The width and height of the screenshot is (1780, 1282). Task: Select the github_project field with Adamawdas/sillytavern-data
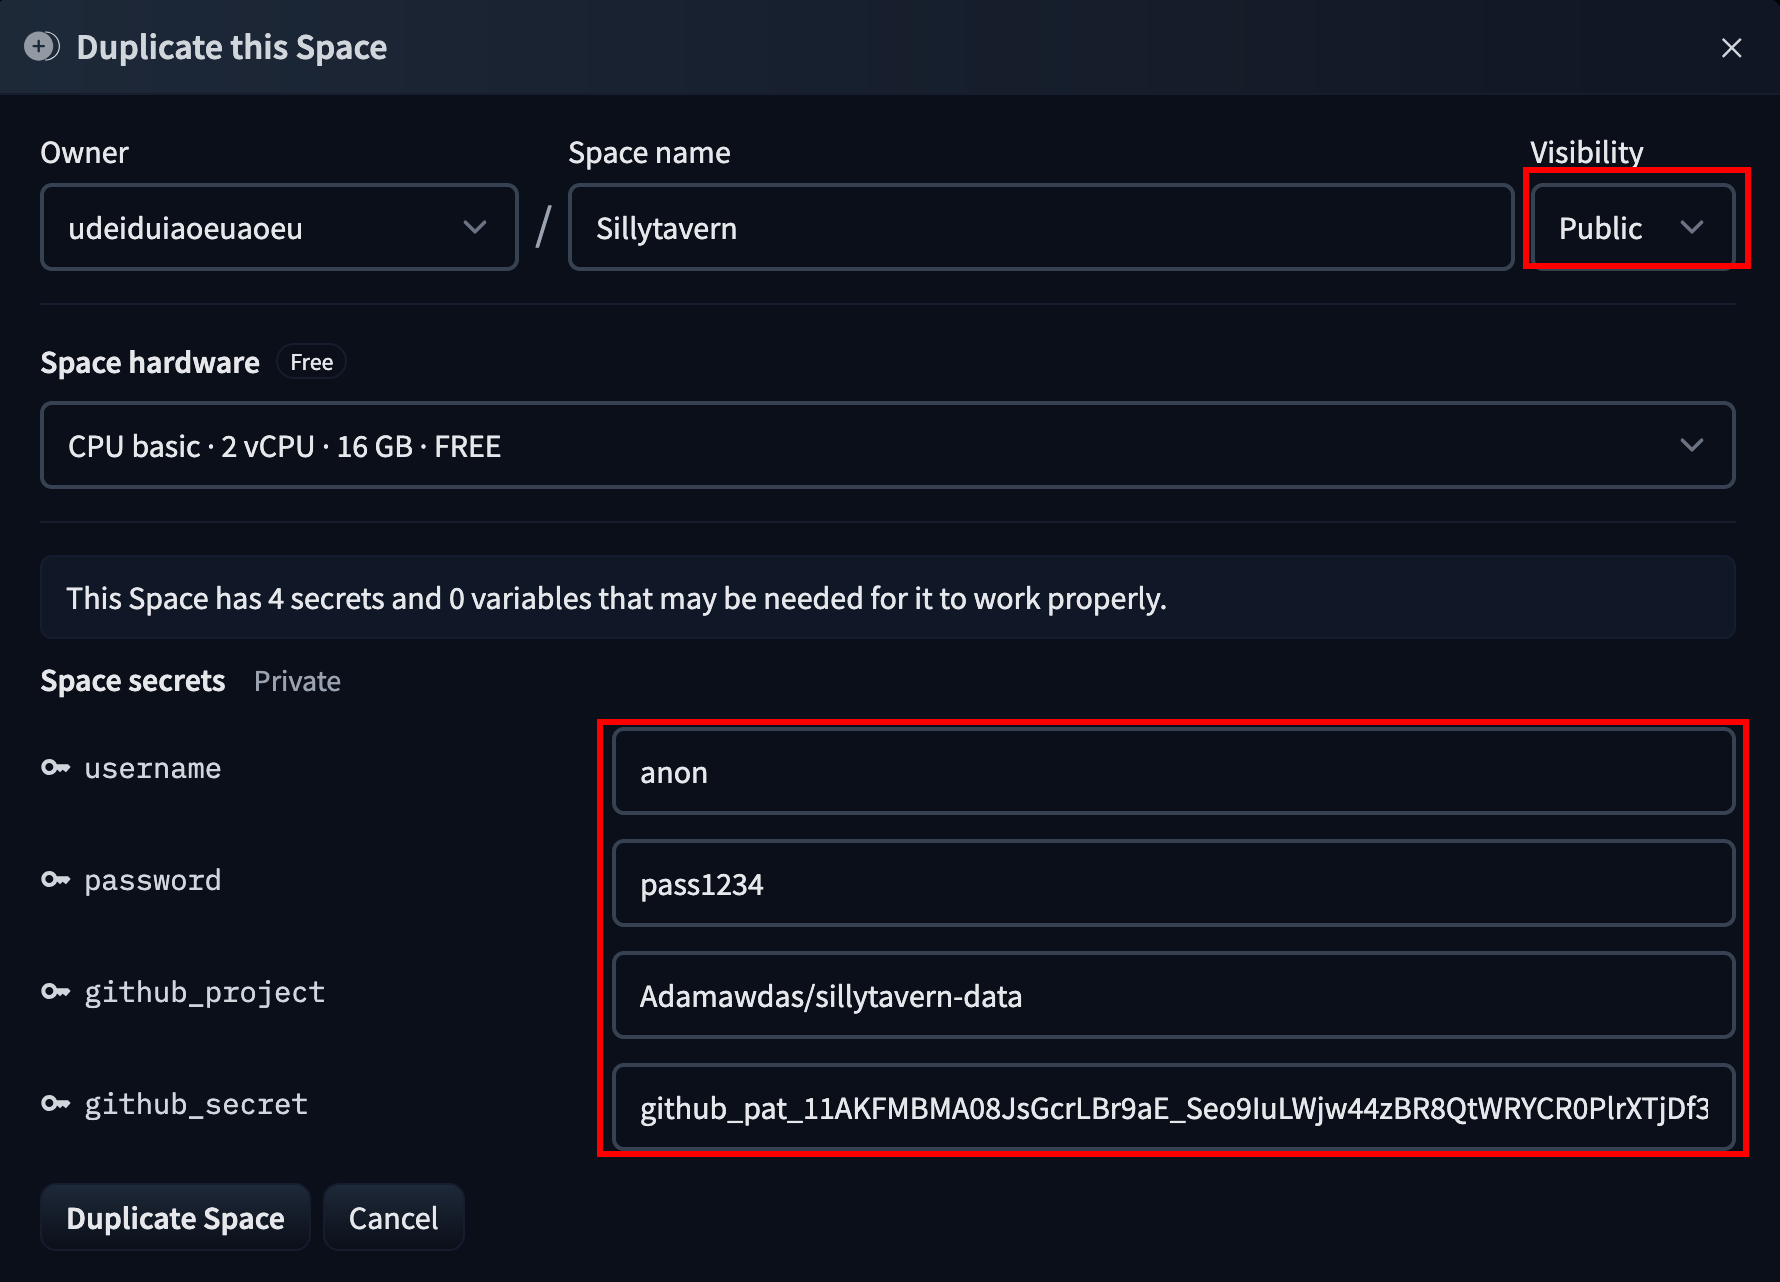1172,996
